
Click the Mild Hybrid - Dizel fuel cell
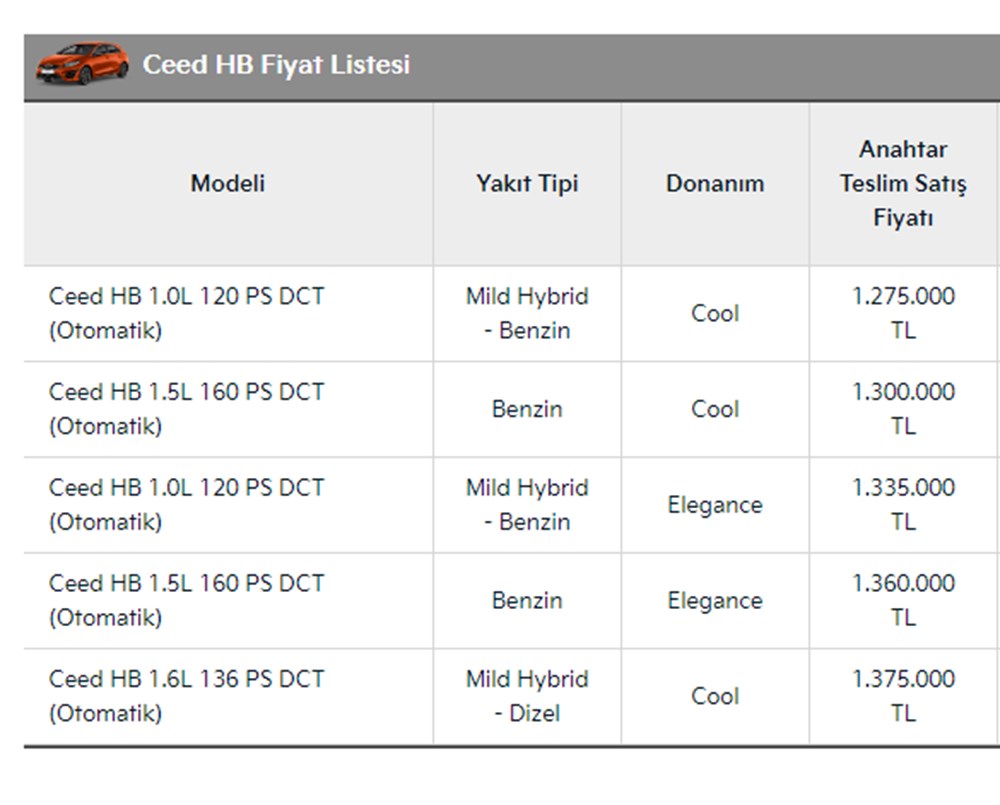(527, 696)
